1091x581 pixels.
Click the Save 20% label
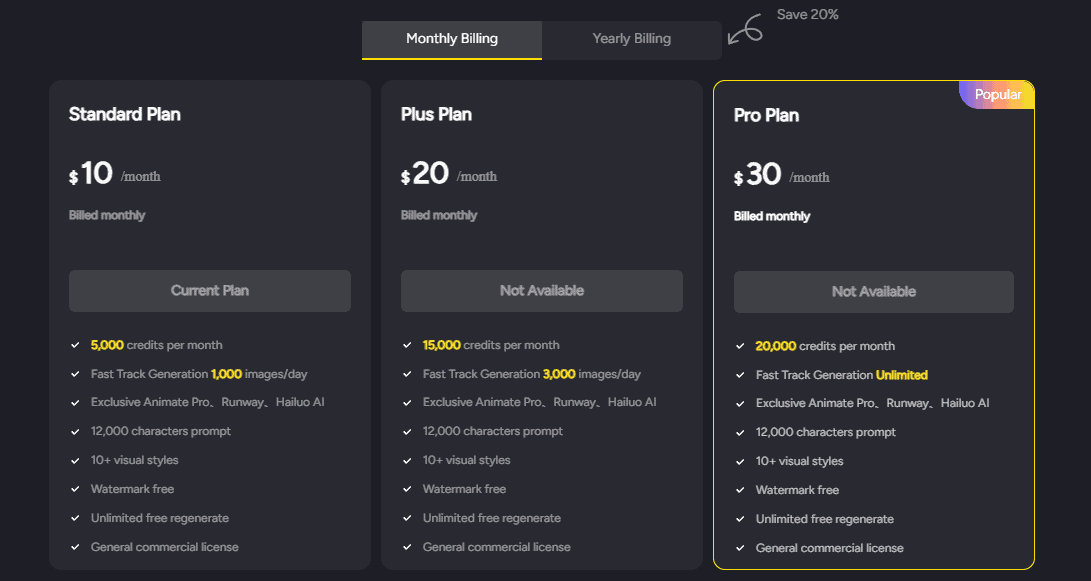807,15
